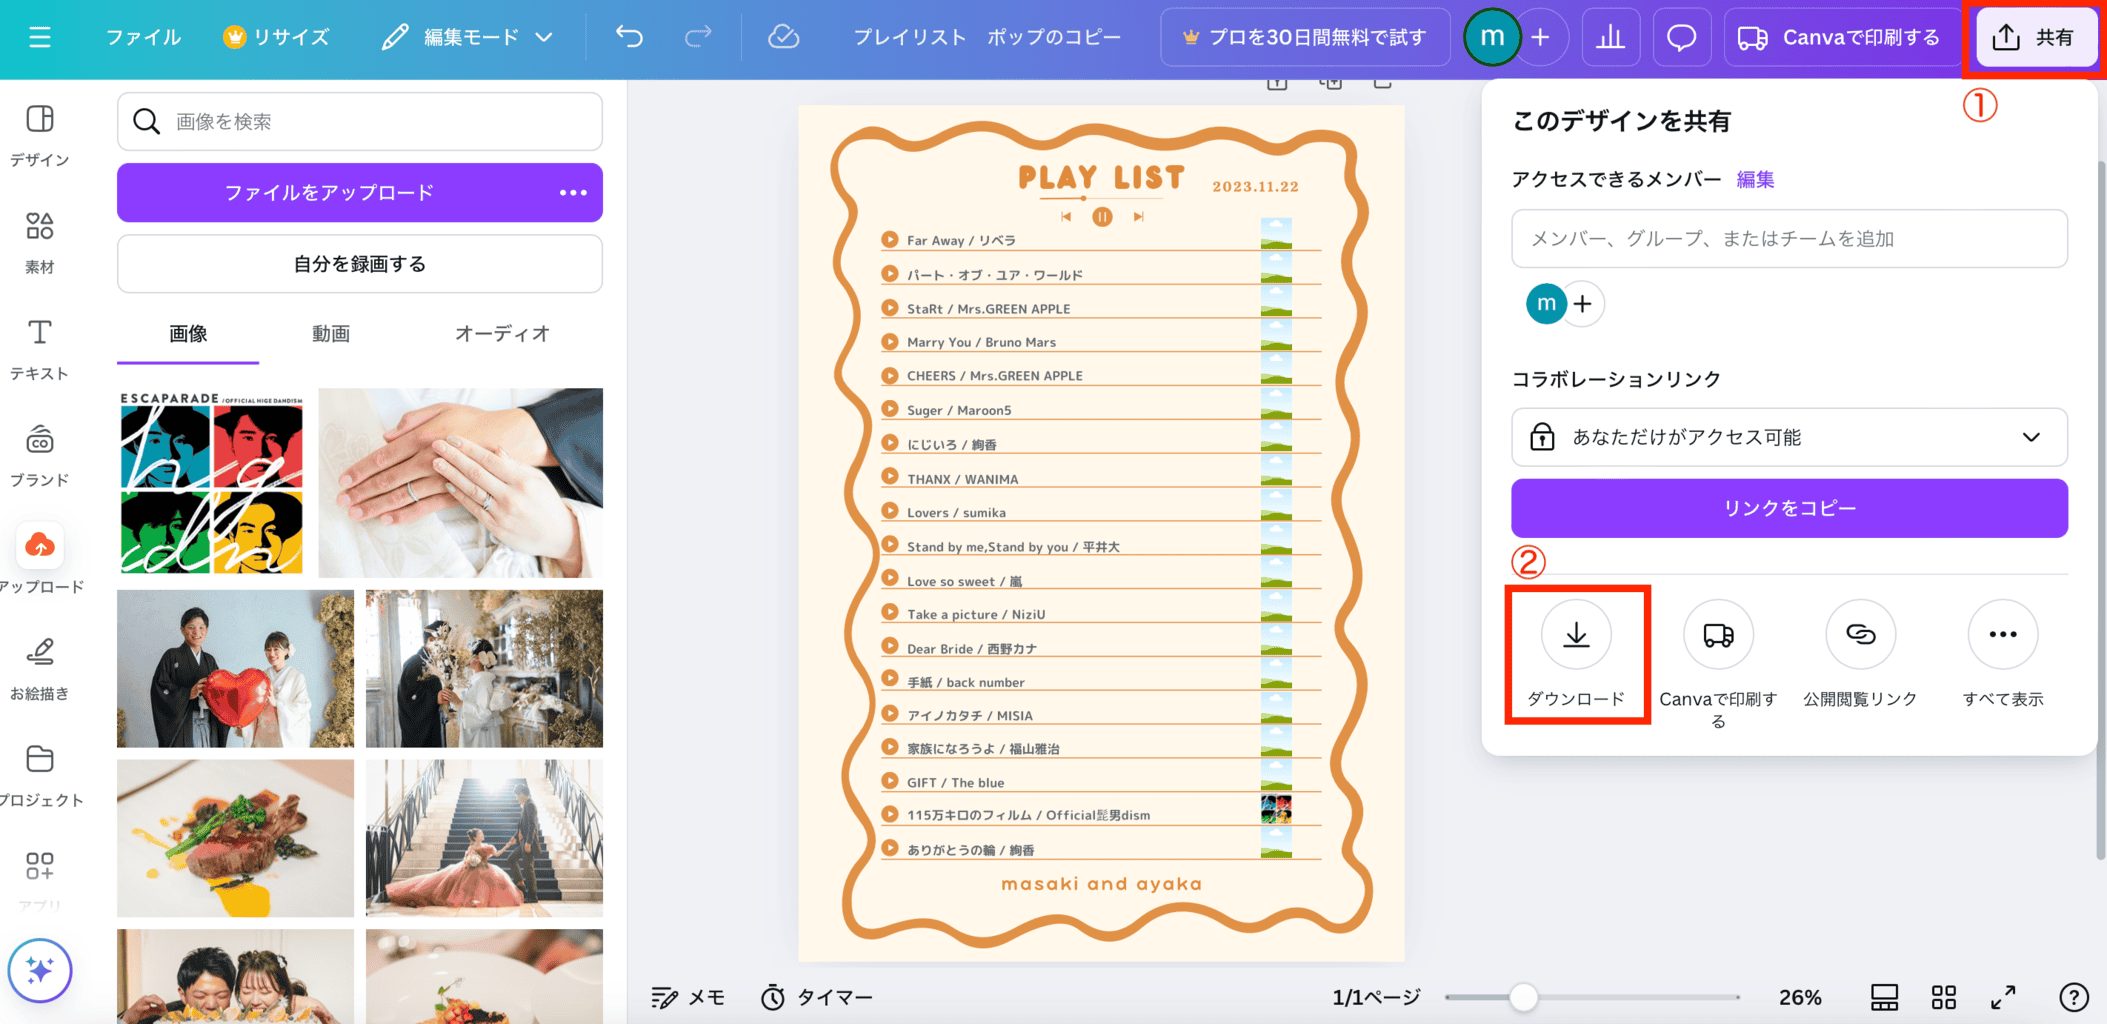Open the analytics bar chart icon

point(1610,38)
